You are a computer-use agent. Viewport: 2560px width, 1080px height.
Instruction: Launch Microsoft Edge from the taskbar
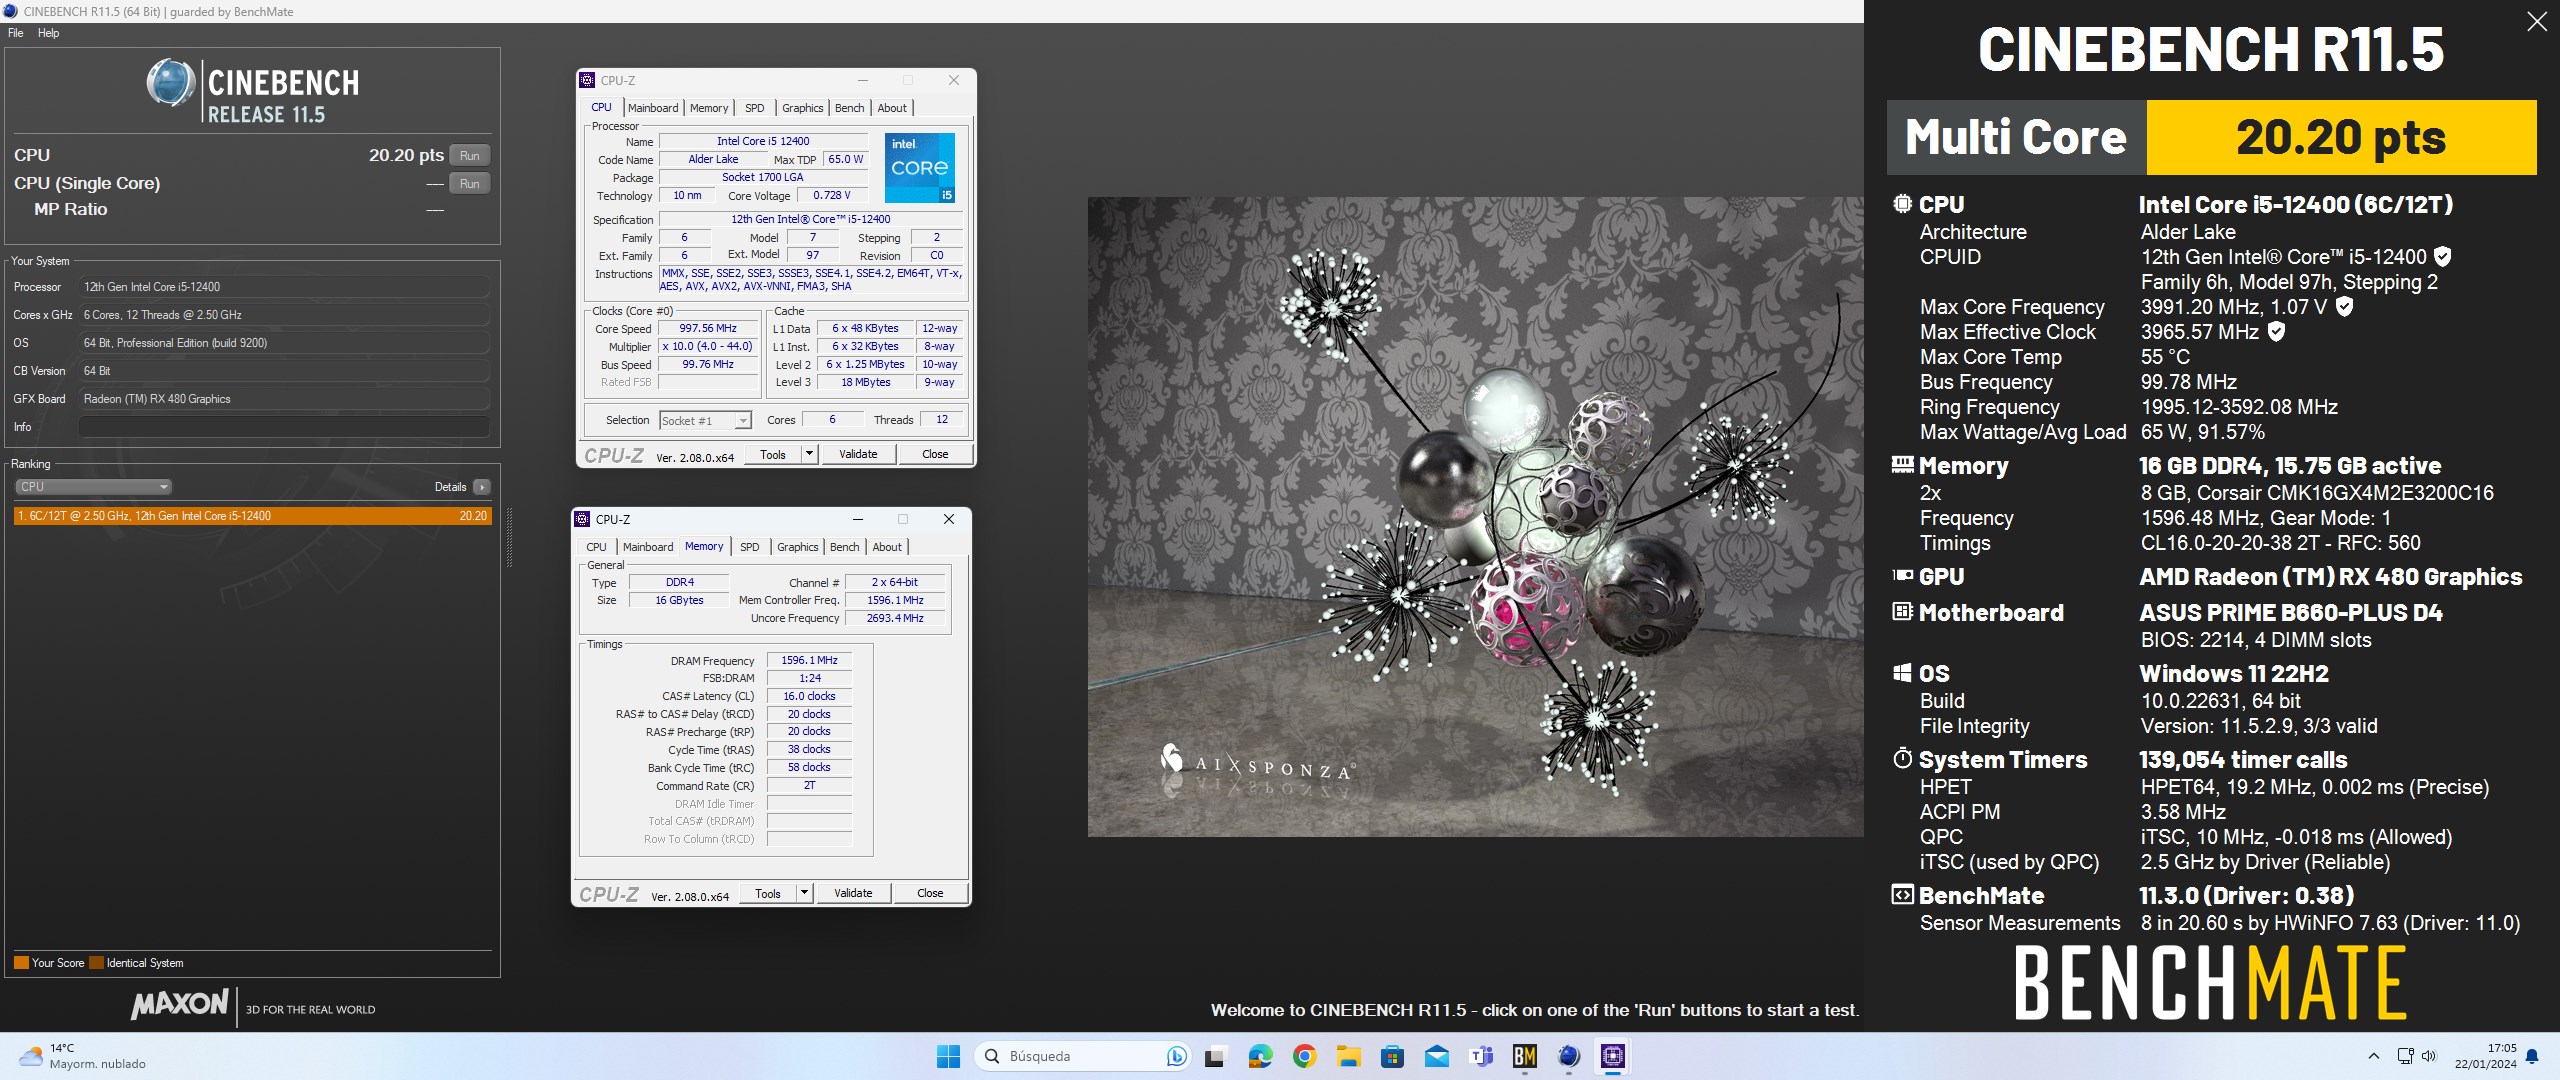click(1260, 1056)
